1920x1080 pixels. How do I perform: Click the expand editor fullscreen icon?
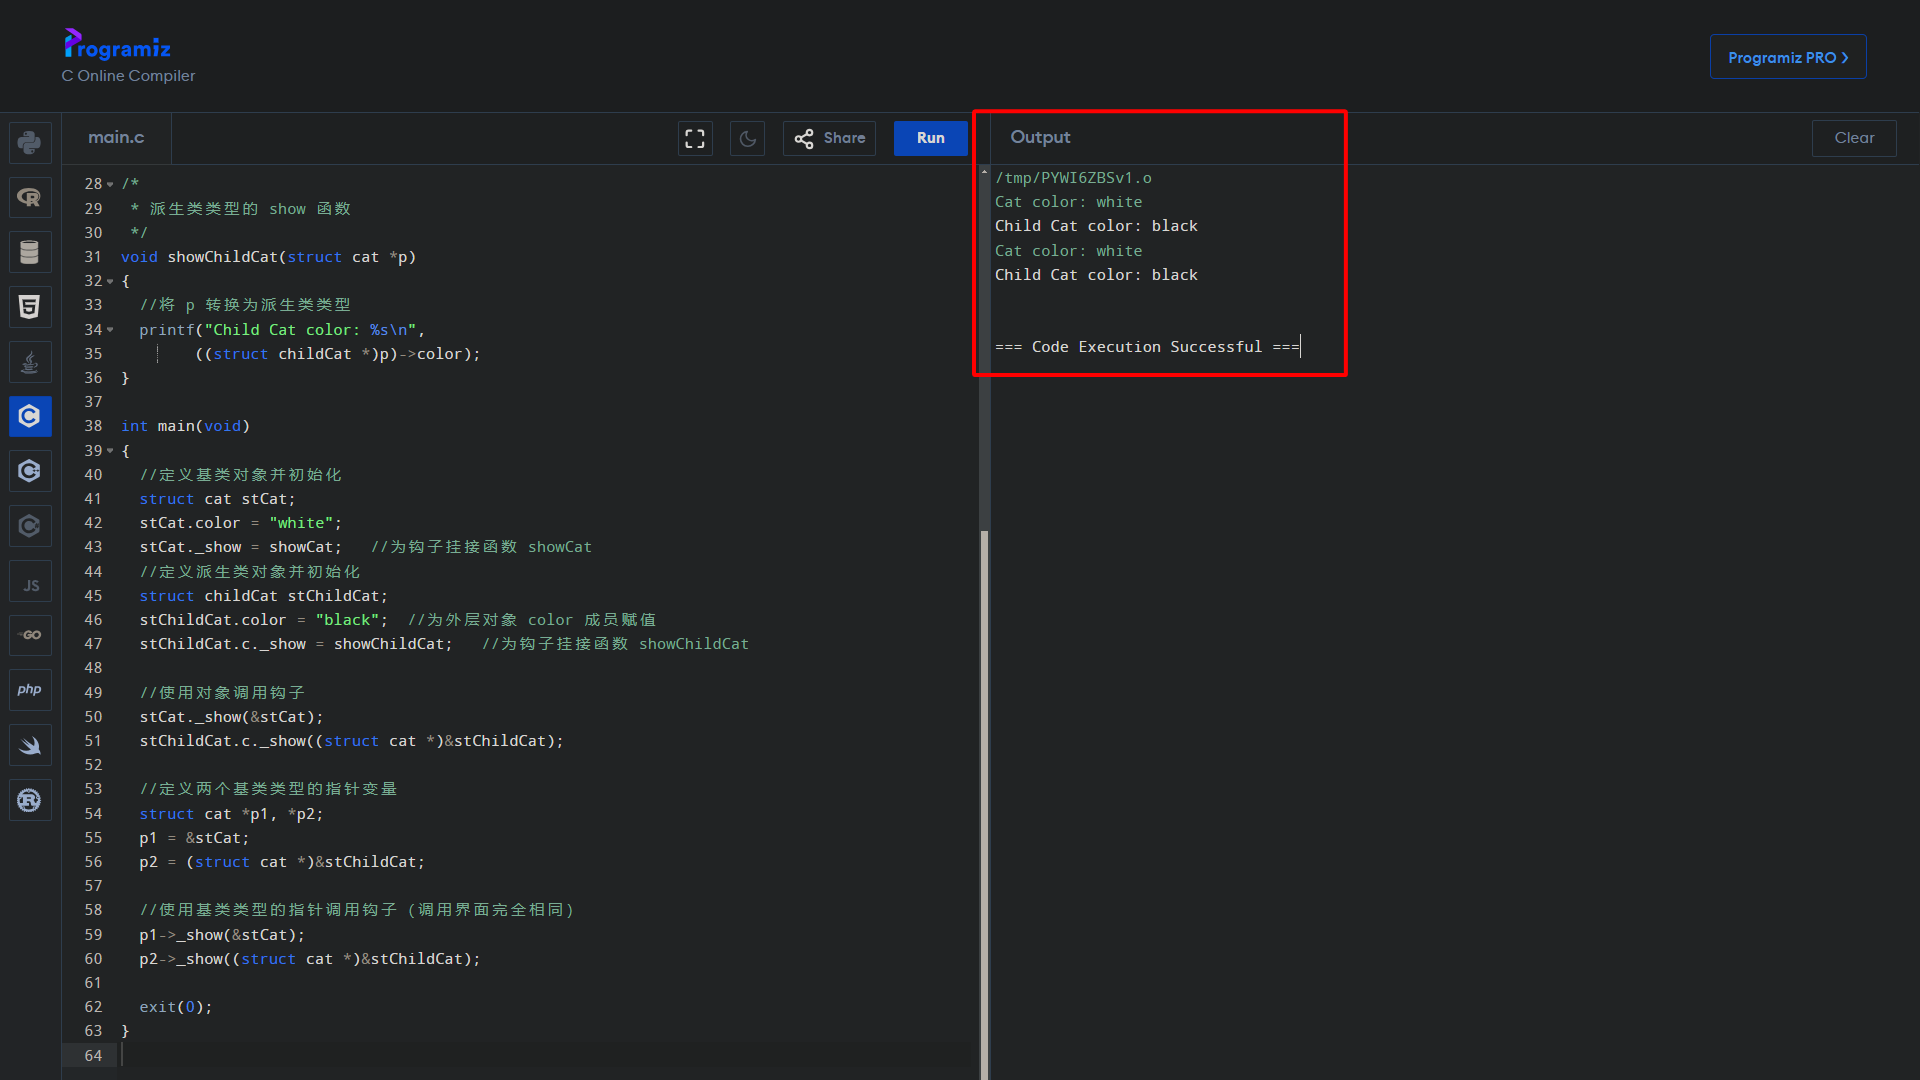[x=695, y=137]
